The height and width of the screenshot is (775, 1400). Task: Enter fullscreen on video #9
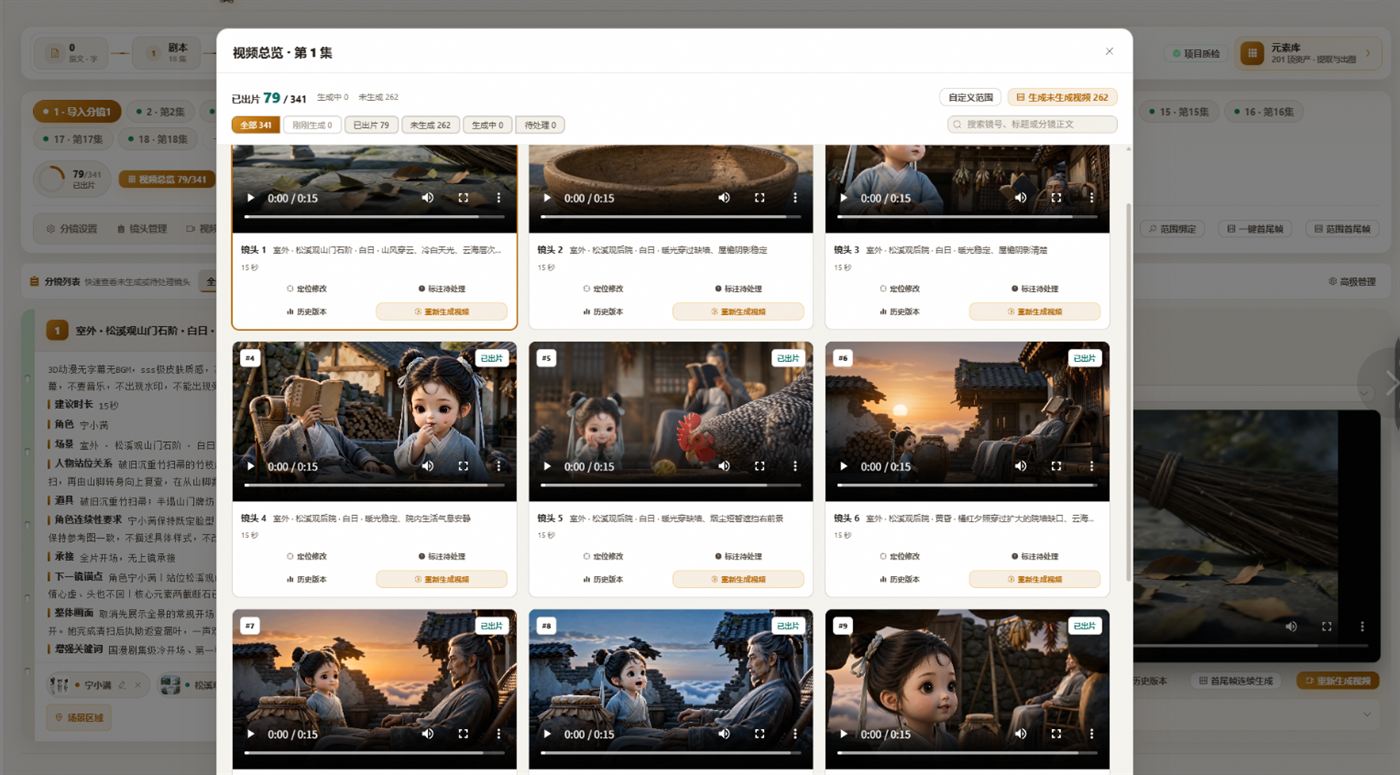tap(1056, 734)
